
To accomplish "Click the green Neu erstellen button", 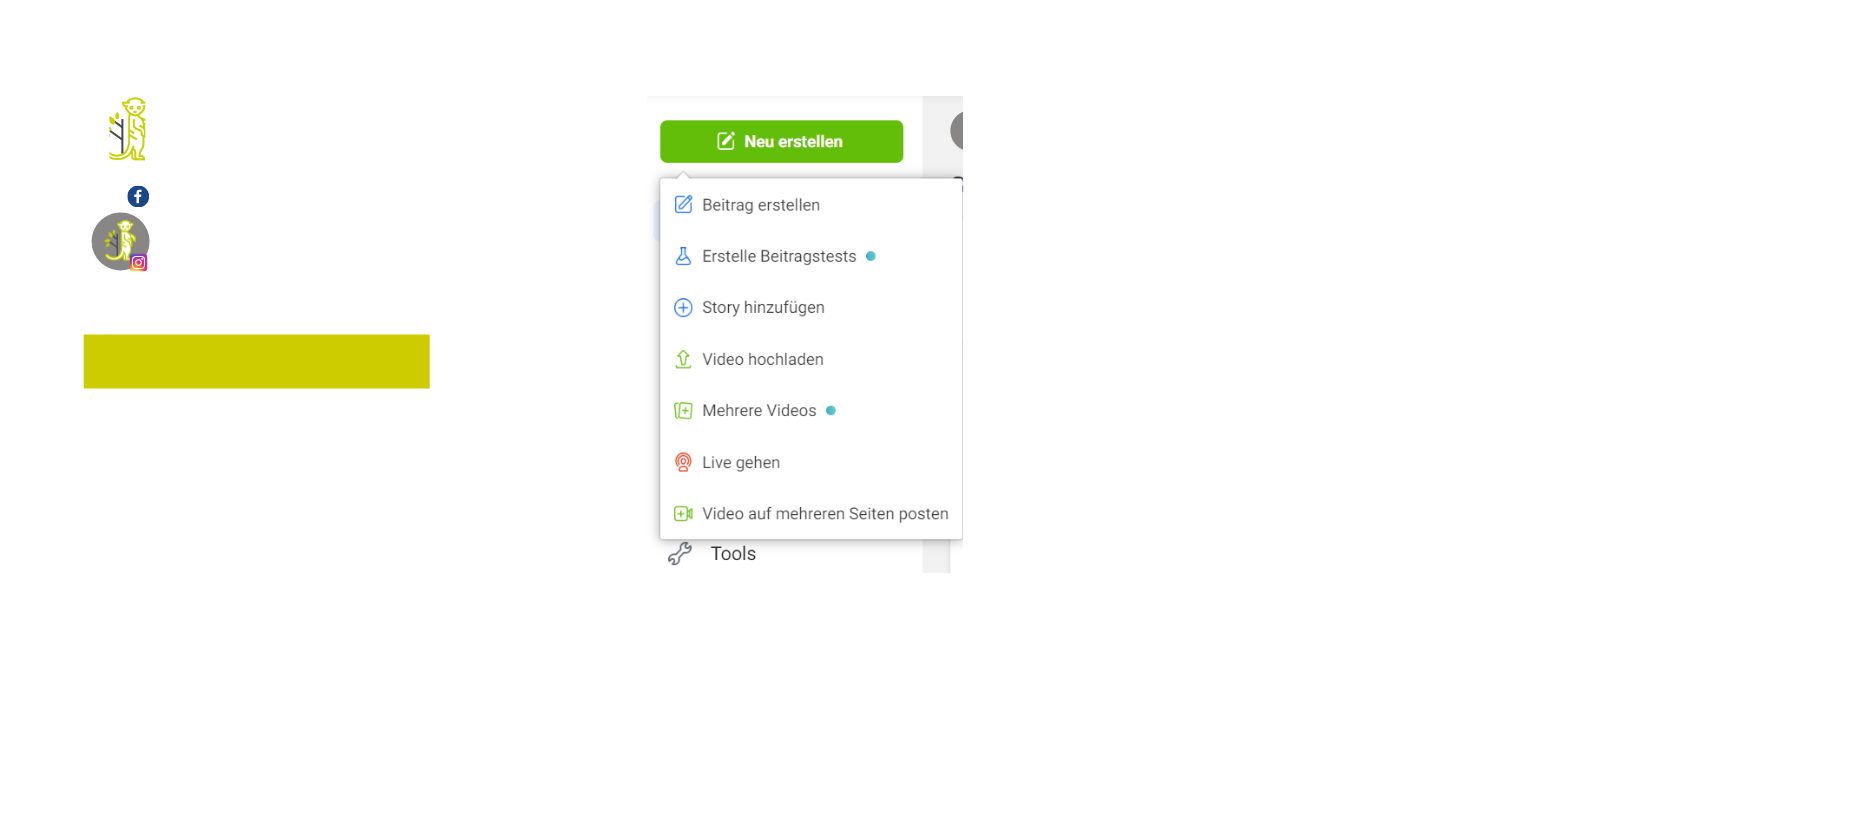I will (781, 141).
